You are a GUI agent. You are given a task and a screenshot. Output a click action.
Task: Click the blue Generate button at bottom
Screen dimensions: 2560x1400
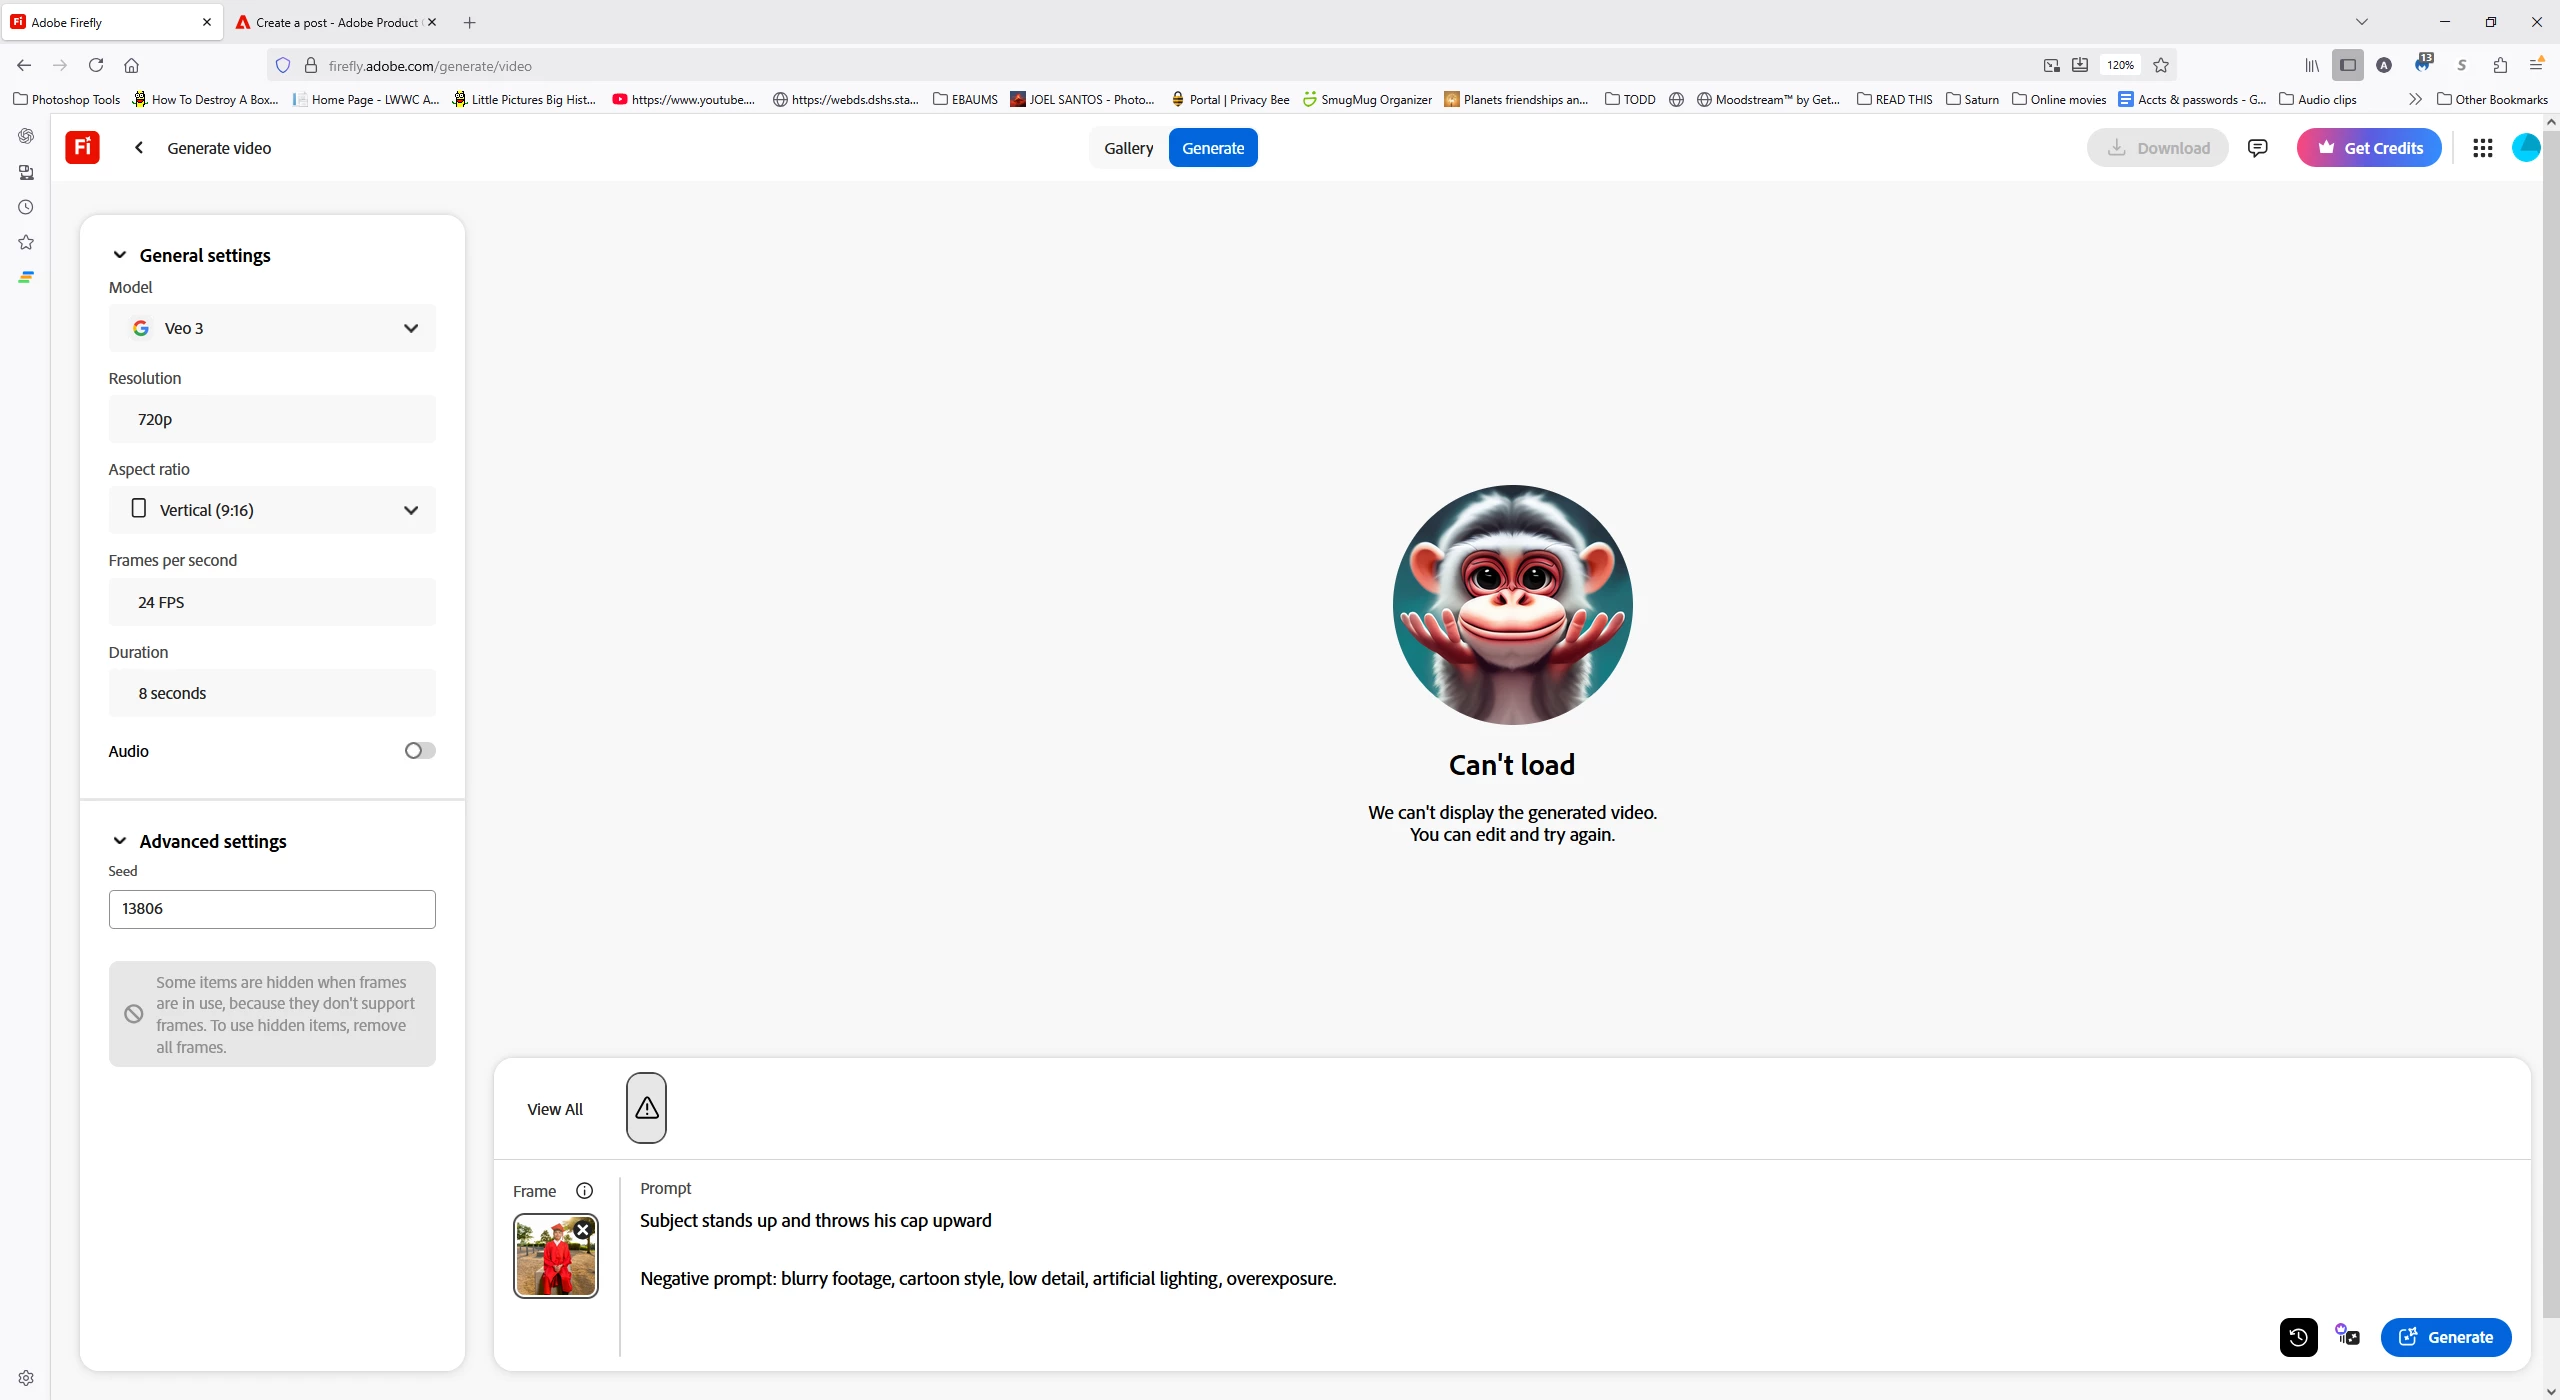(x=2445, y=1337)
